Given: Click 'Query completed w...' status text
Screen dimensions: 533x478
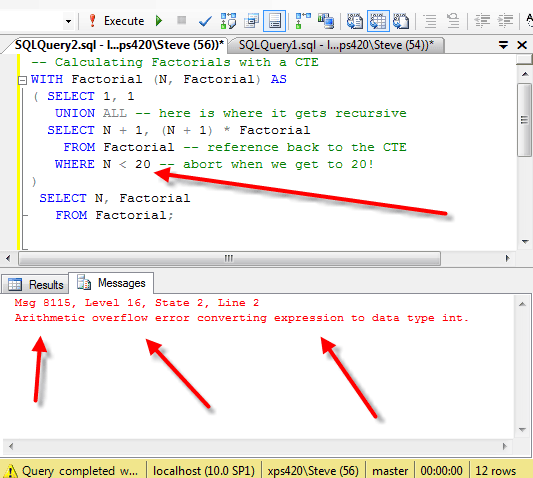Looking at the screenshot, I should tap(80, 471).
